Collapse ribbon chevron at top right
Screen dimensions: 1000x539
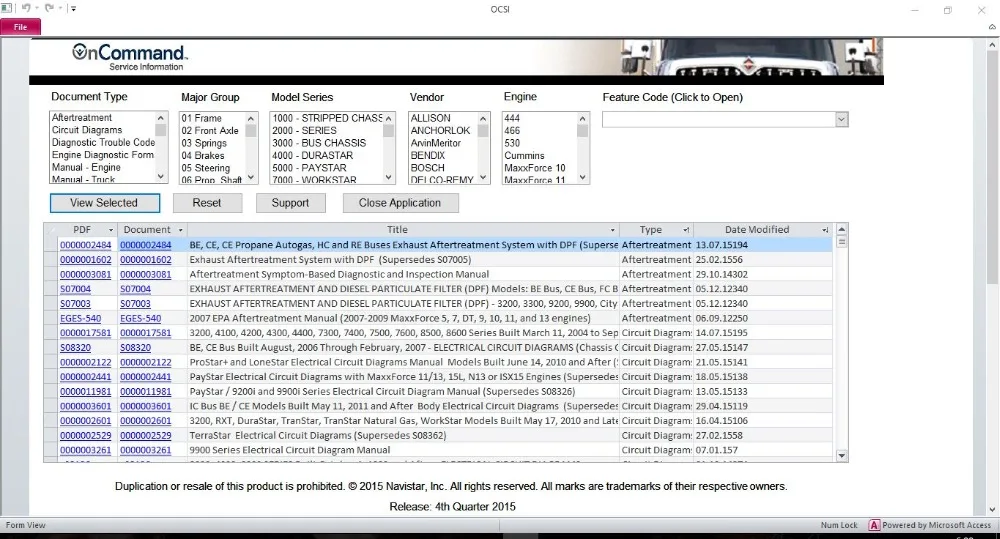pyautogui.click(x=992, y=27)
